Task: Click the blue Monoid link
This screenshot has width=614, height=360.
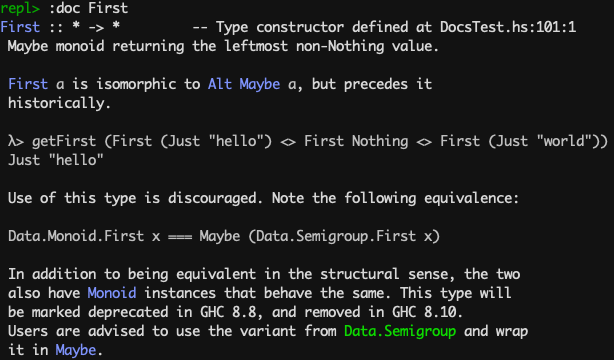Action: point(112,293)
